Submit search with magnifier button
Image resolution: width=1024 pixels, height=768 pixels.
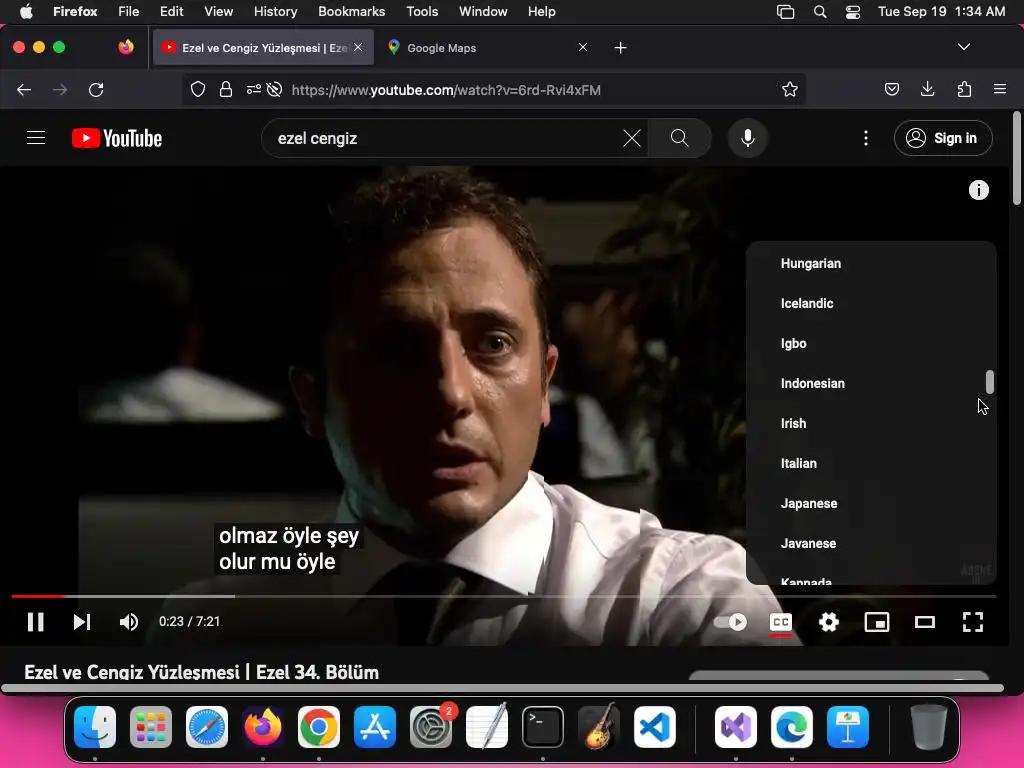pyautogui.click(x=680, y=138)
